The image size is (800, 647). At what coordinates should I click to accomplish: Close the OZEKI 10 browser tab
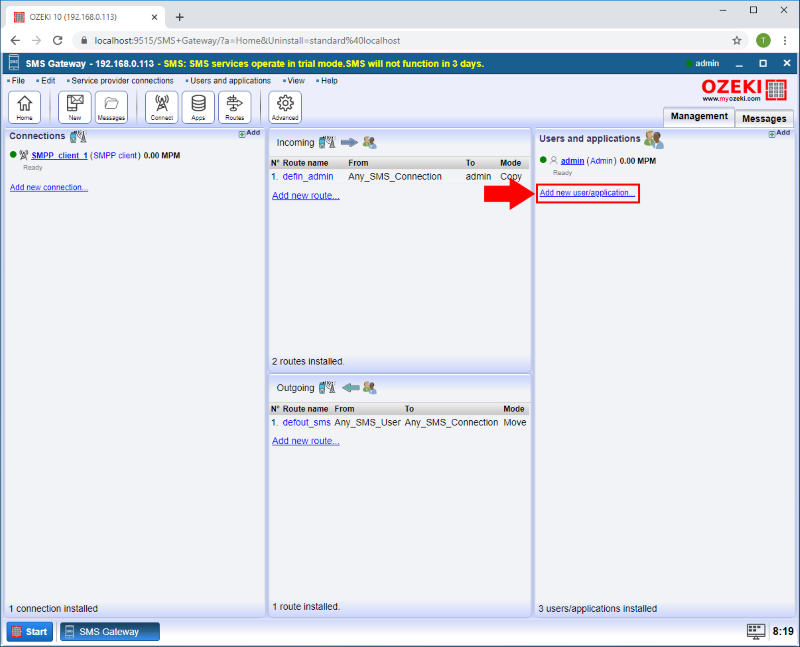tap(155, 17)
